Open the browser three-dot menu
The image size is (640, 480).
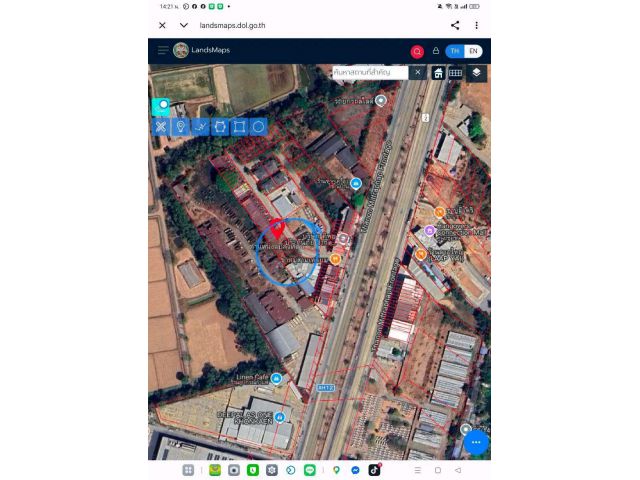coord(476,25)
